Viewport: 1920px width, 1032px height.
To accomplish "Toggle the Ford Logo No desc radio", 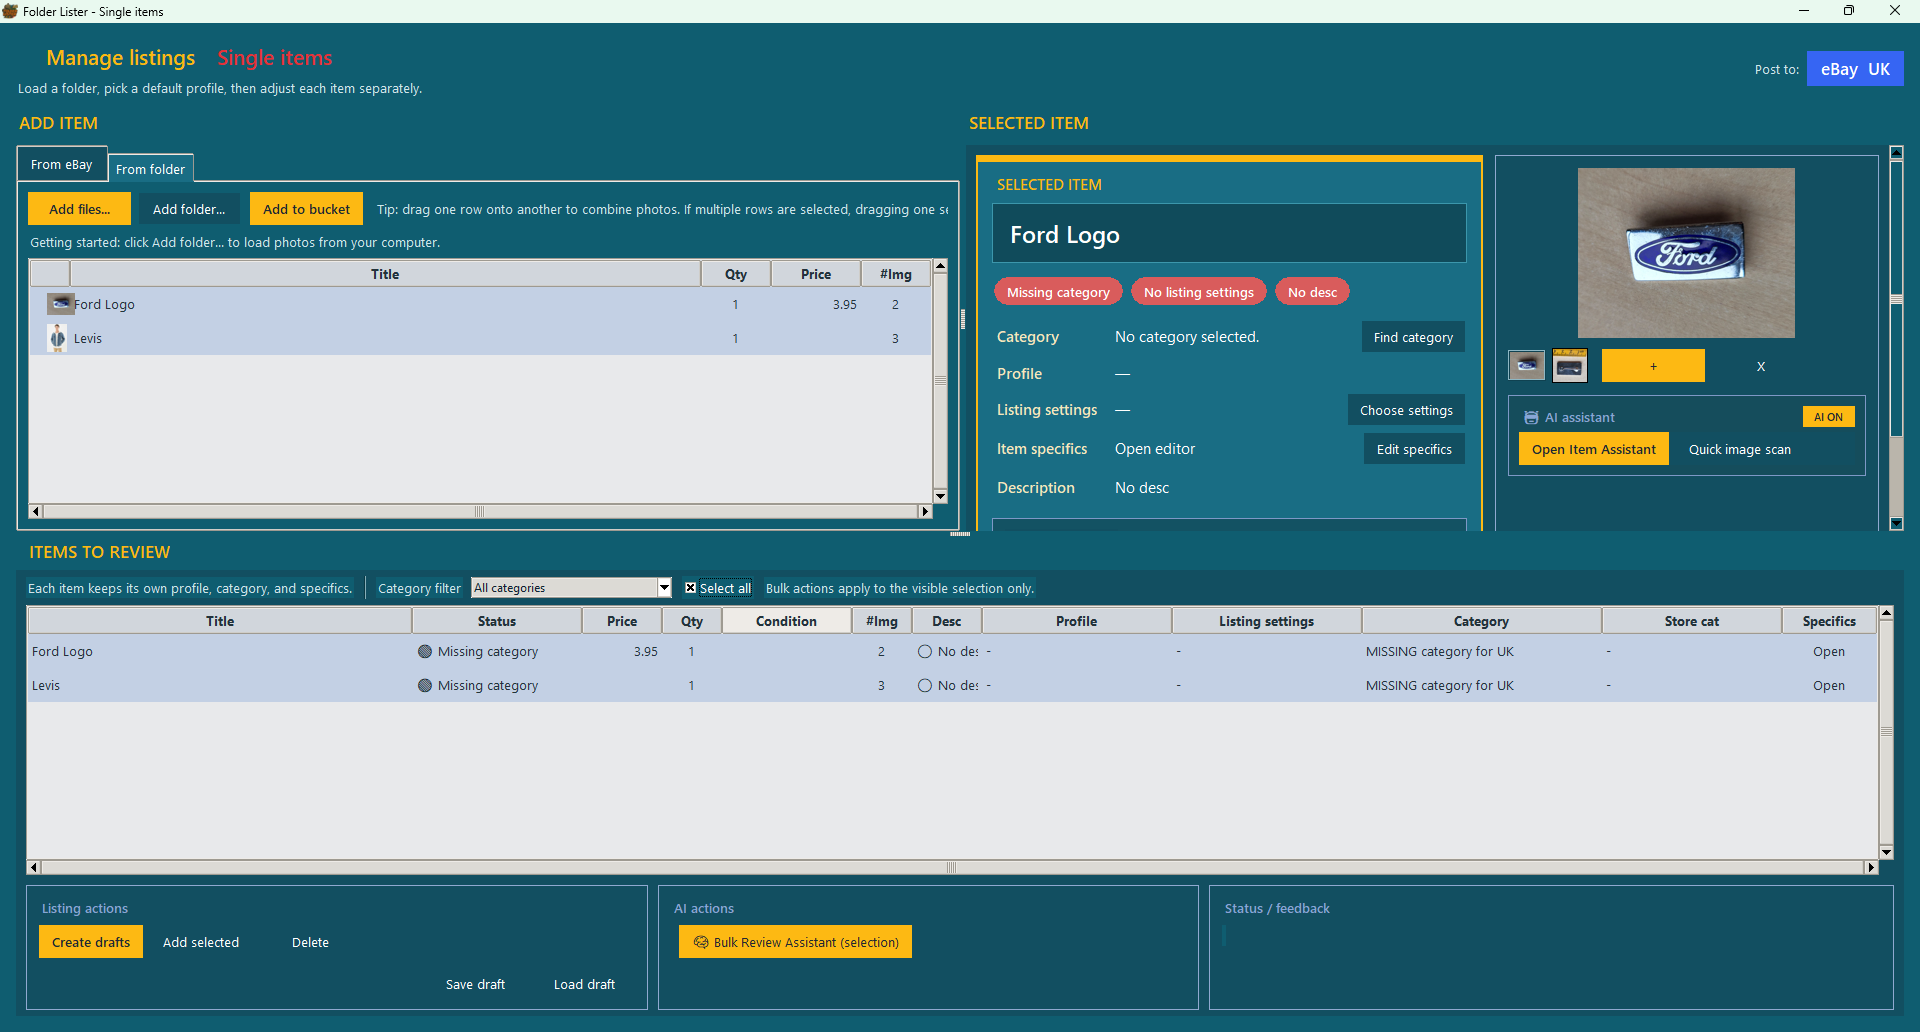I will [x=925, y=652].
